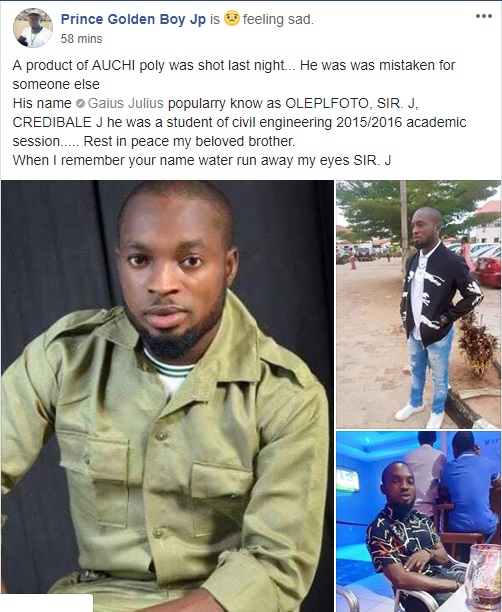
Task: Open photo of man seated in blue lounge
Action: point(418,521)
